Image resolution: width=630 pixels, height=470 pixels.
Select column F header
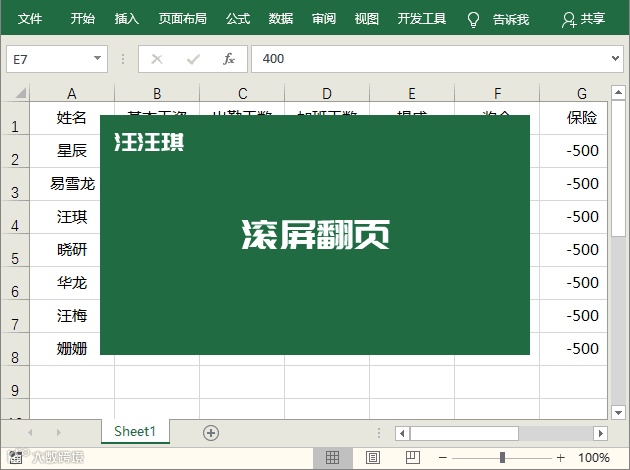click(497, 93)
